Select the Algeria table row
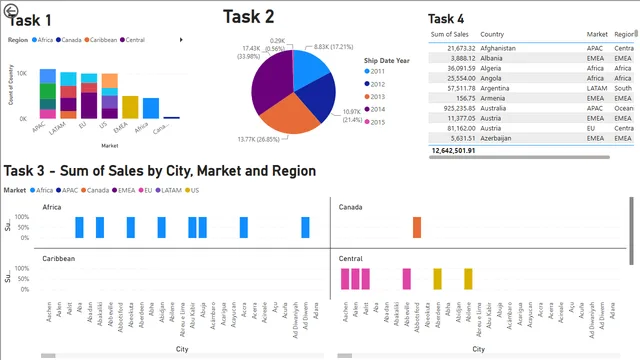 [x=531, y=68]
